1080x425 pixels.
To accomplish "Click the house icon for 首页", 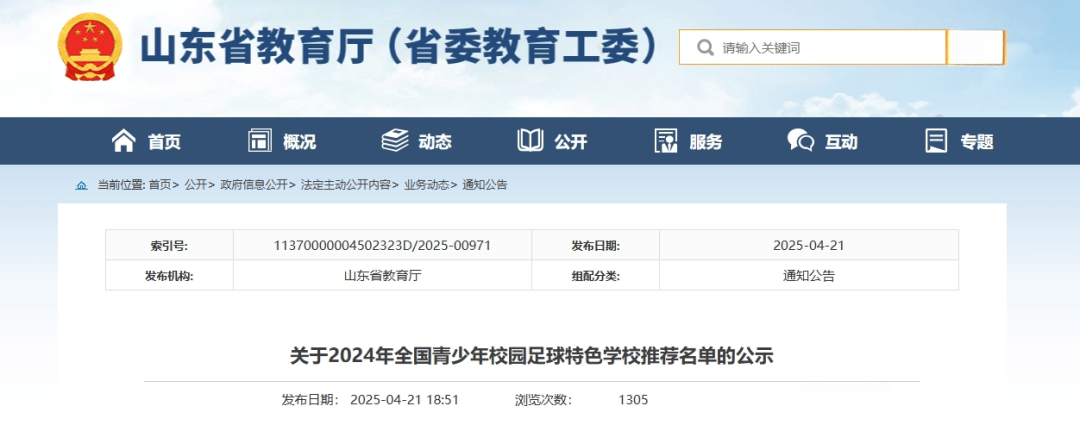I will 124,141.
